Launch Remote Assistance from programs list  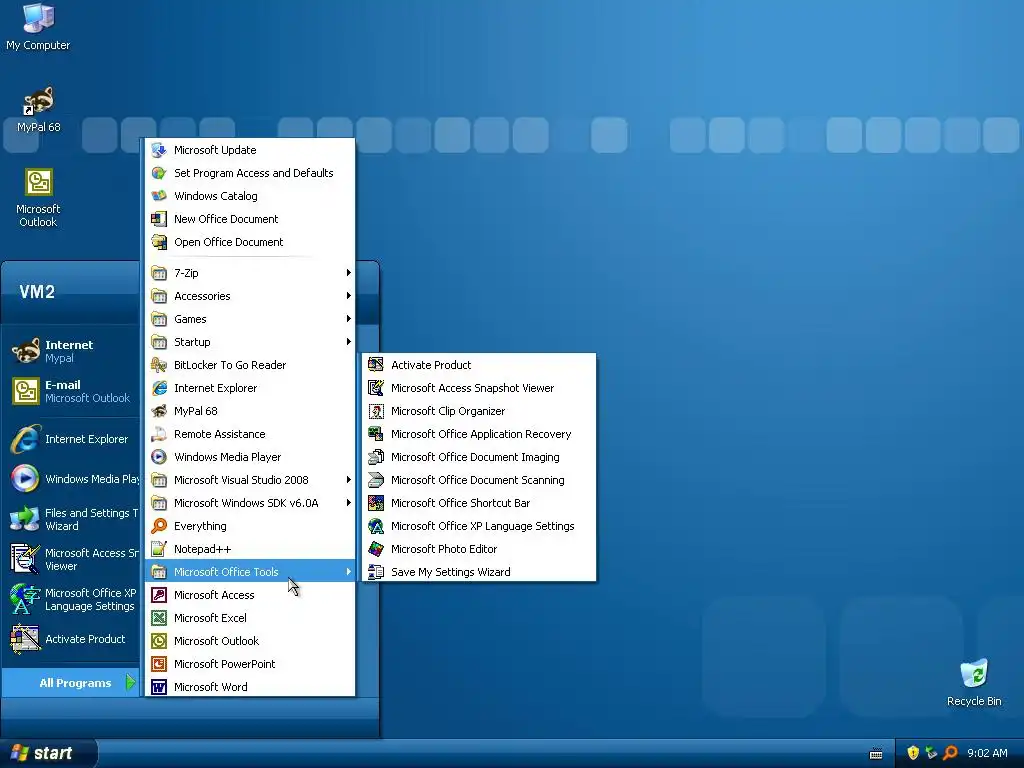(250, 434)
